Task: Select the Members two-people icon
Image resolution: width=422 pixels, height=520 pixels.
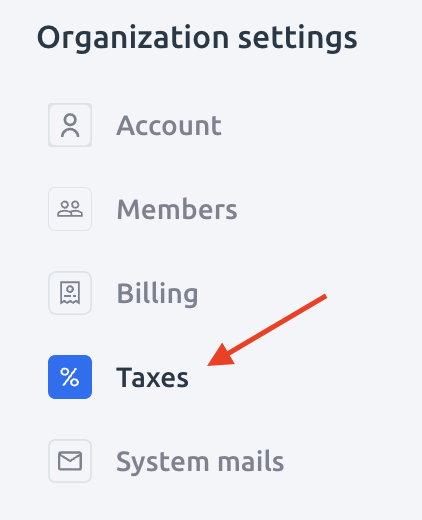Action: point(70,209)
